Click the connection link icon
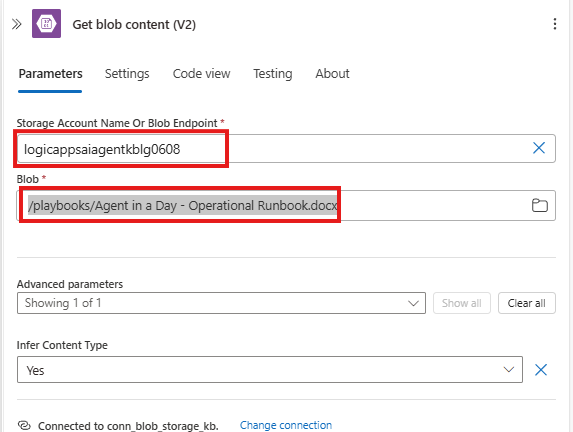The image size is (573, 432). pyautogui.click(x=24, y=426)
